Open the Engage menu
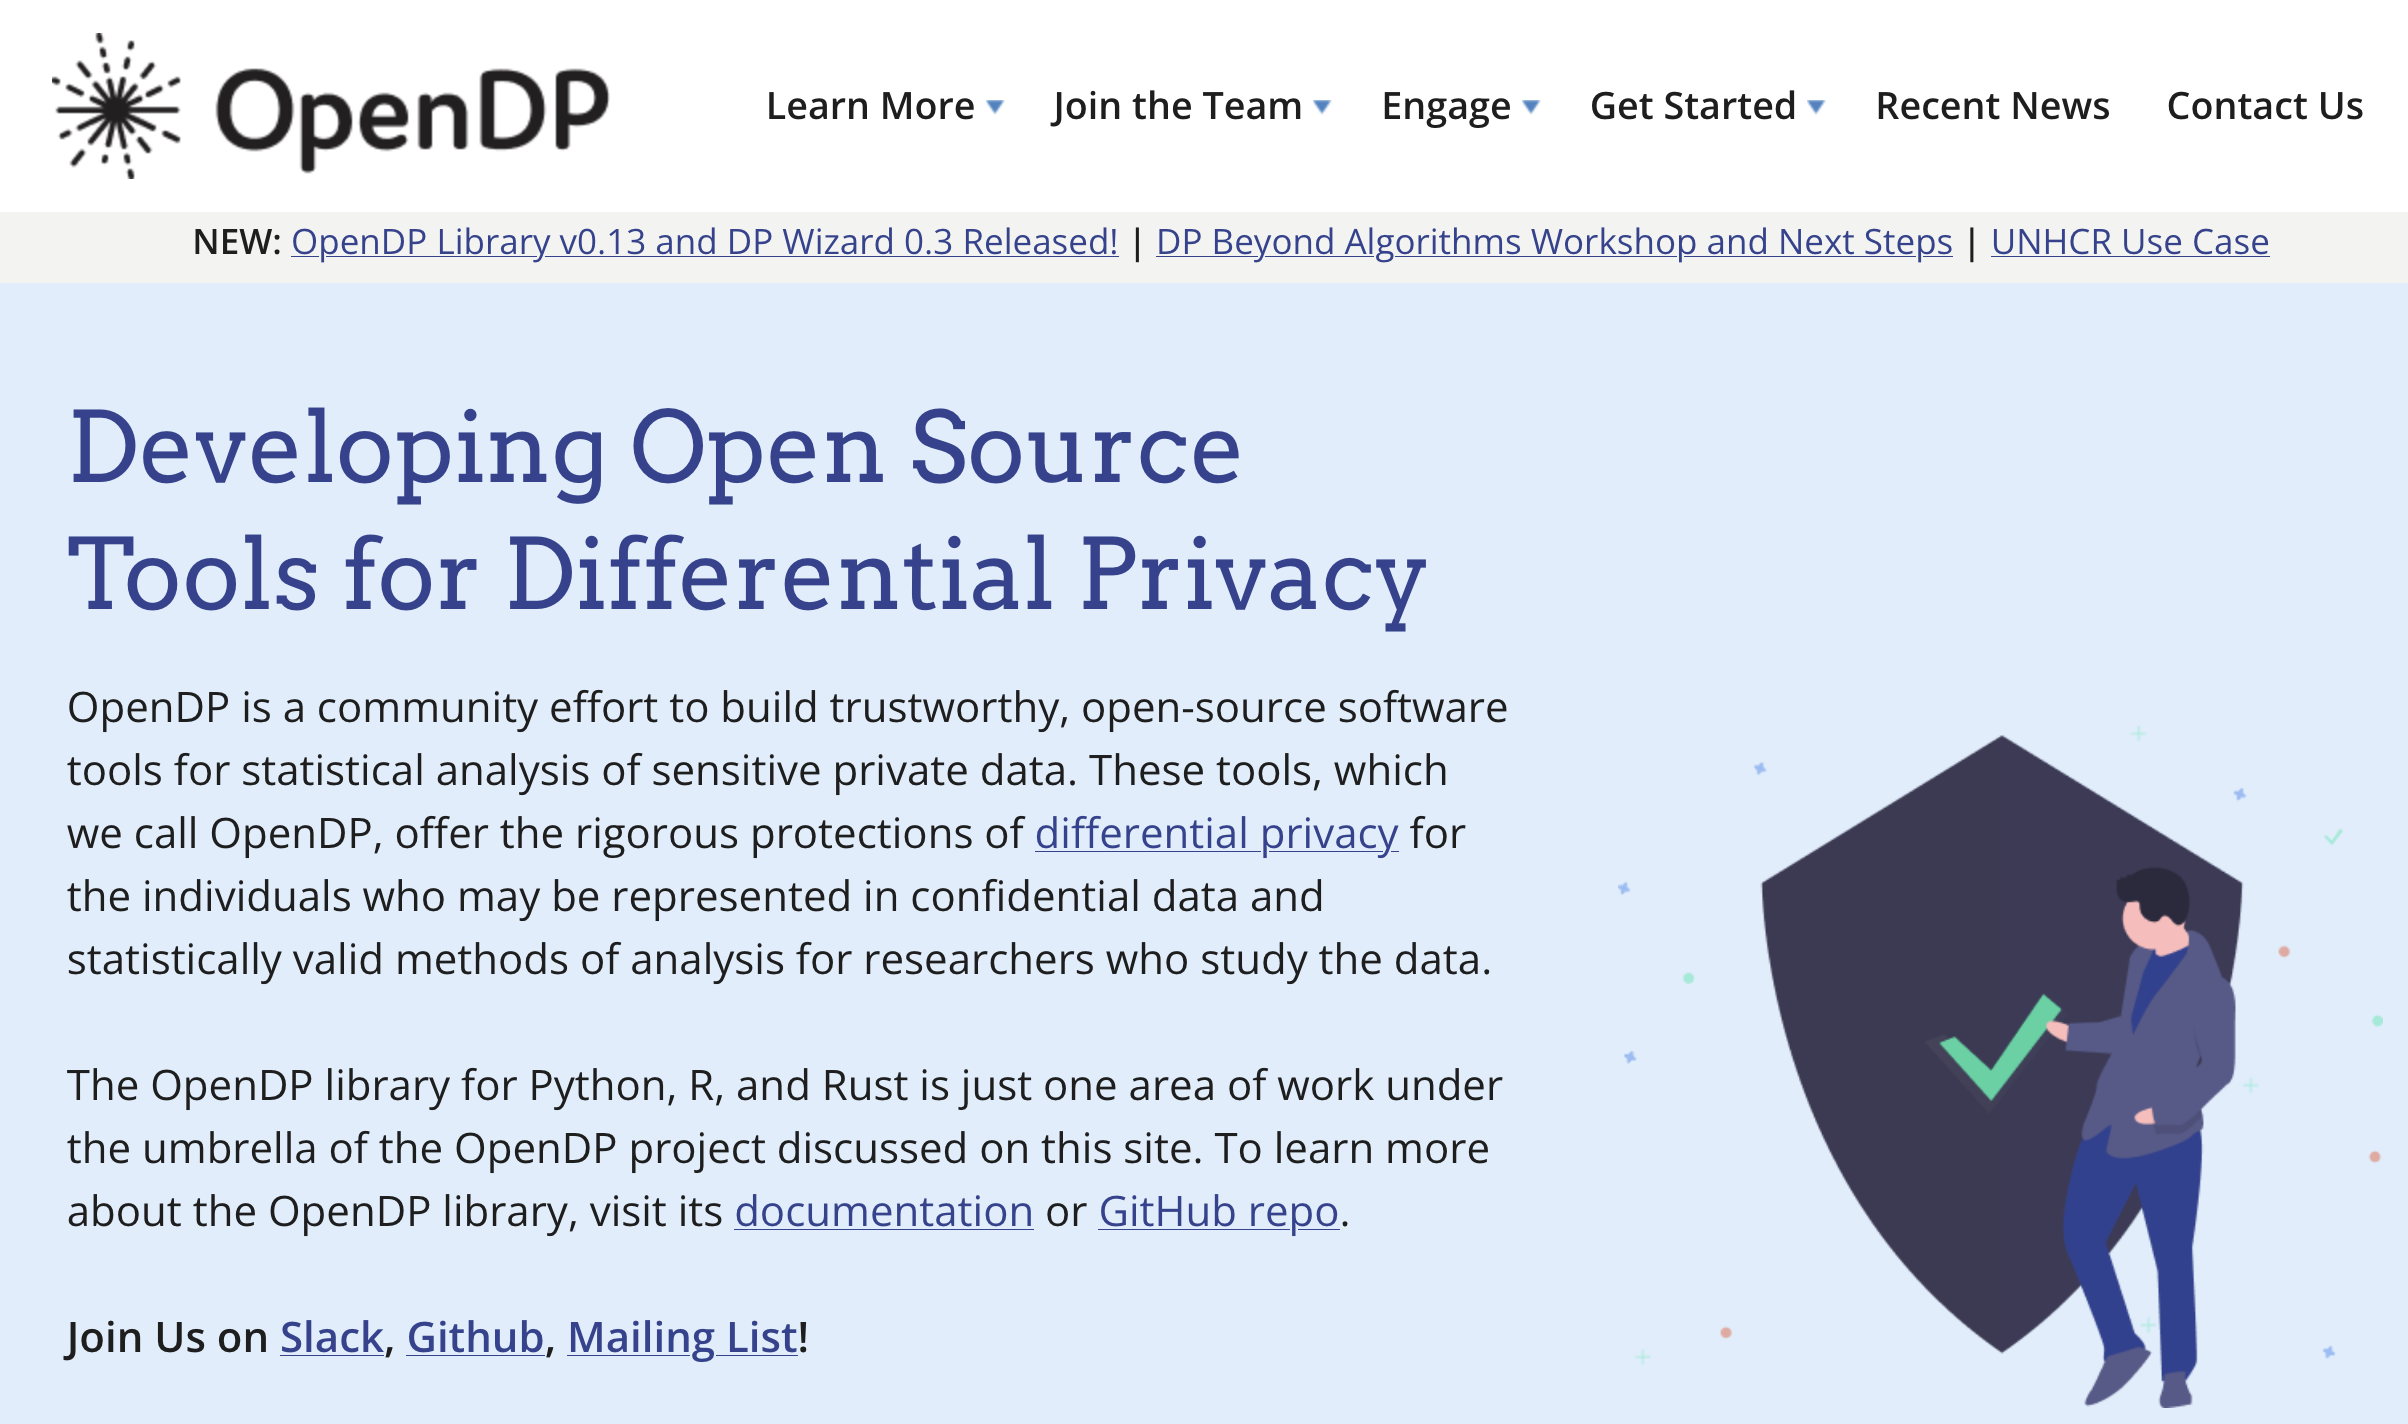Screen dimensions: 2408x1424 1446,106
